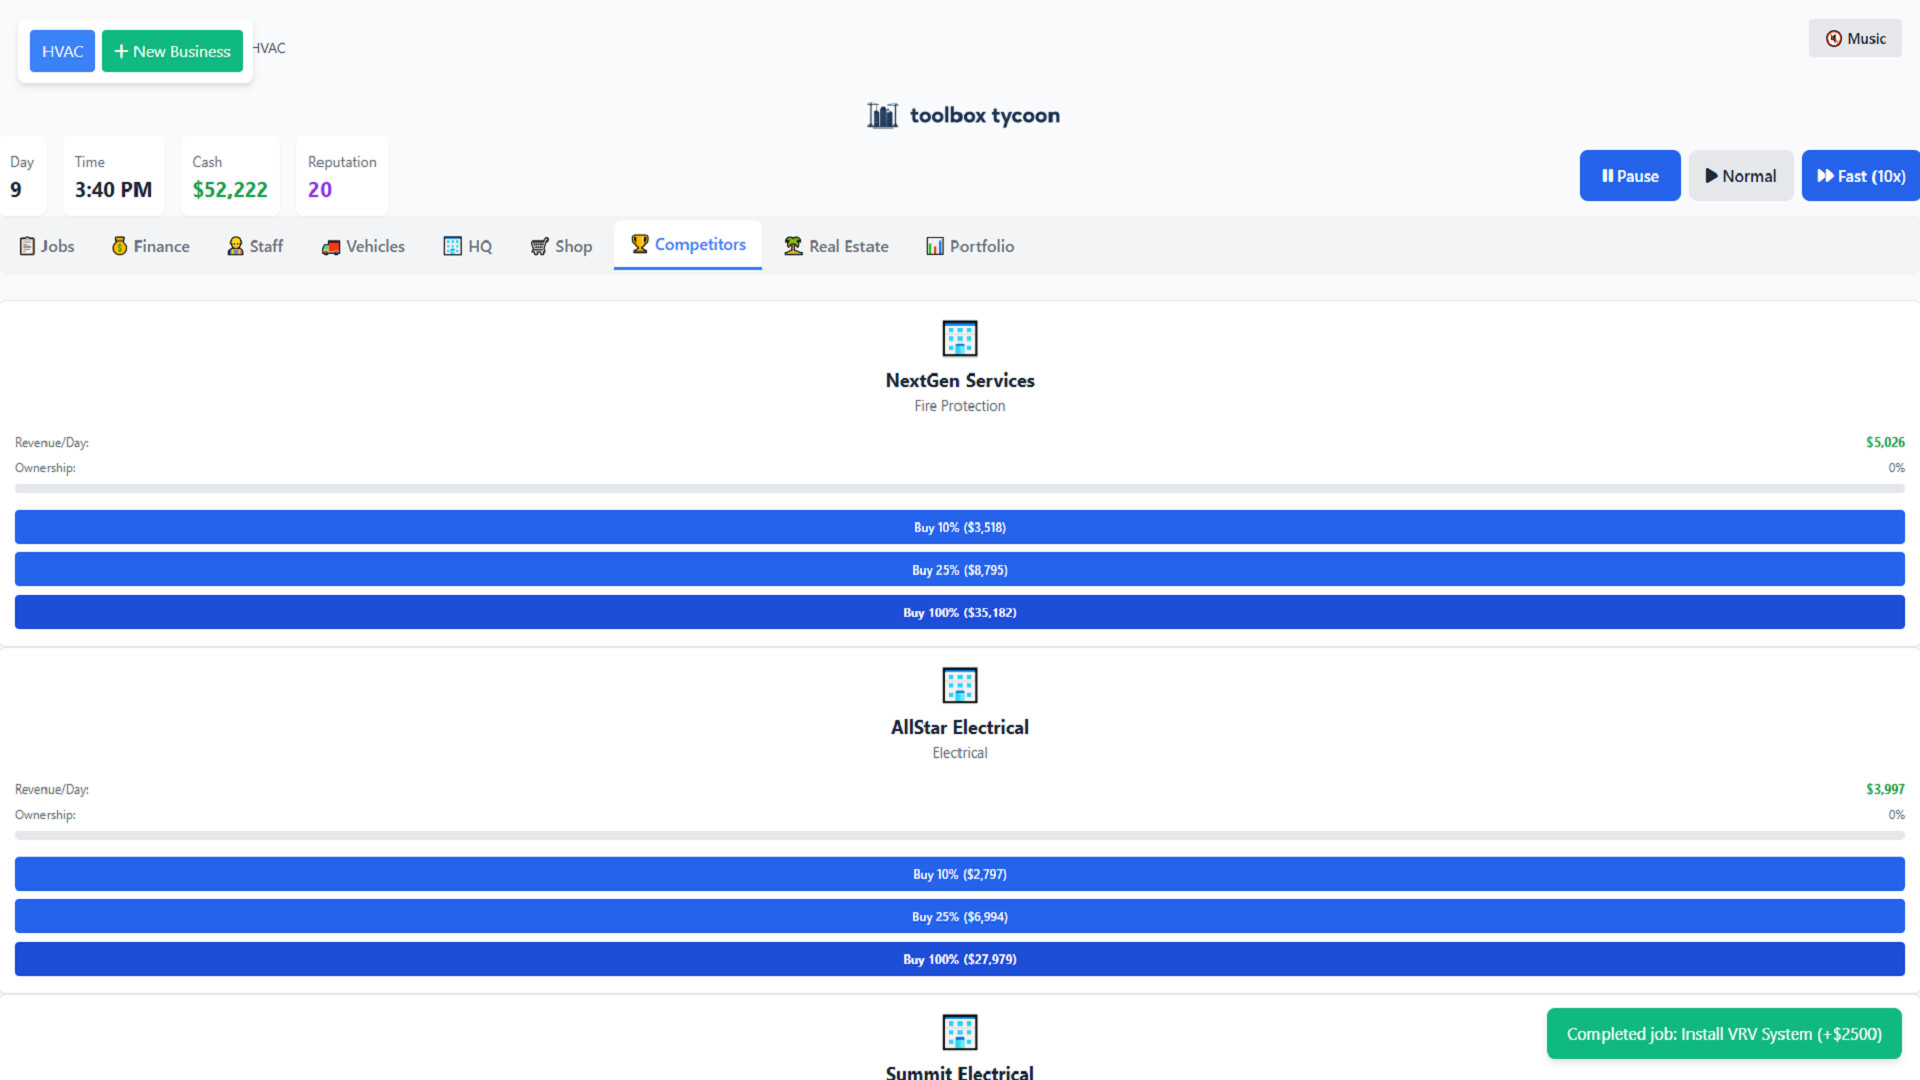Viewport: 1920px width, 1080px height.
Task: Click the Portfolio chart icon
Action: tap(935, 245)
